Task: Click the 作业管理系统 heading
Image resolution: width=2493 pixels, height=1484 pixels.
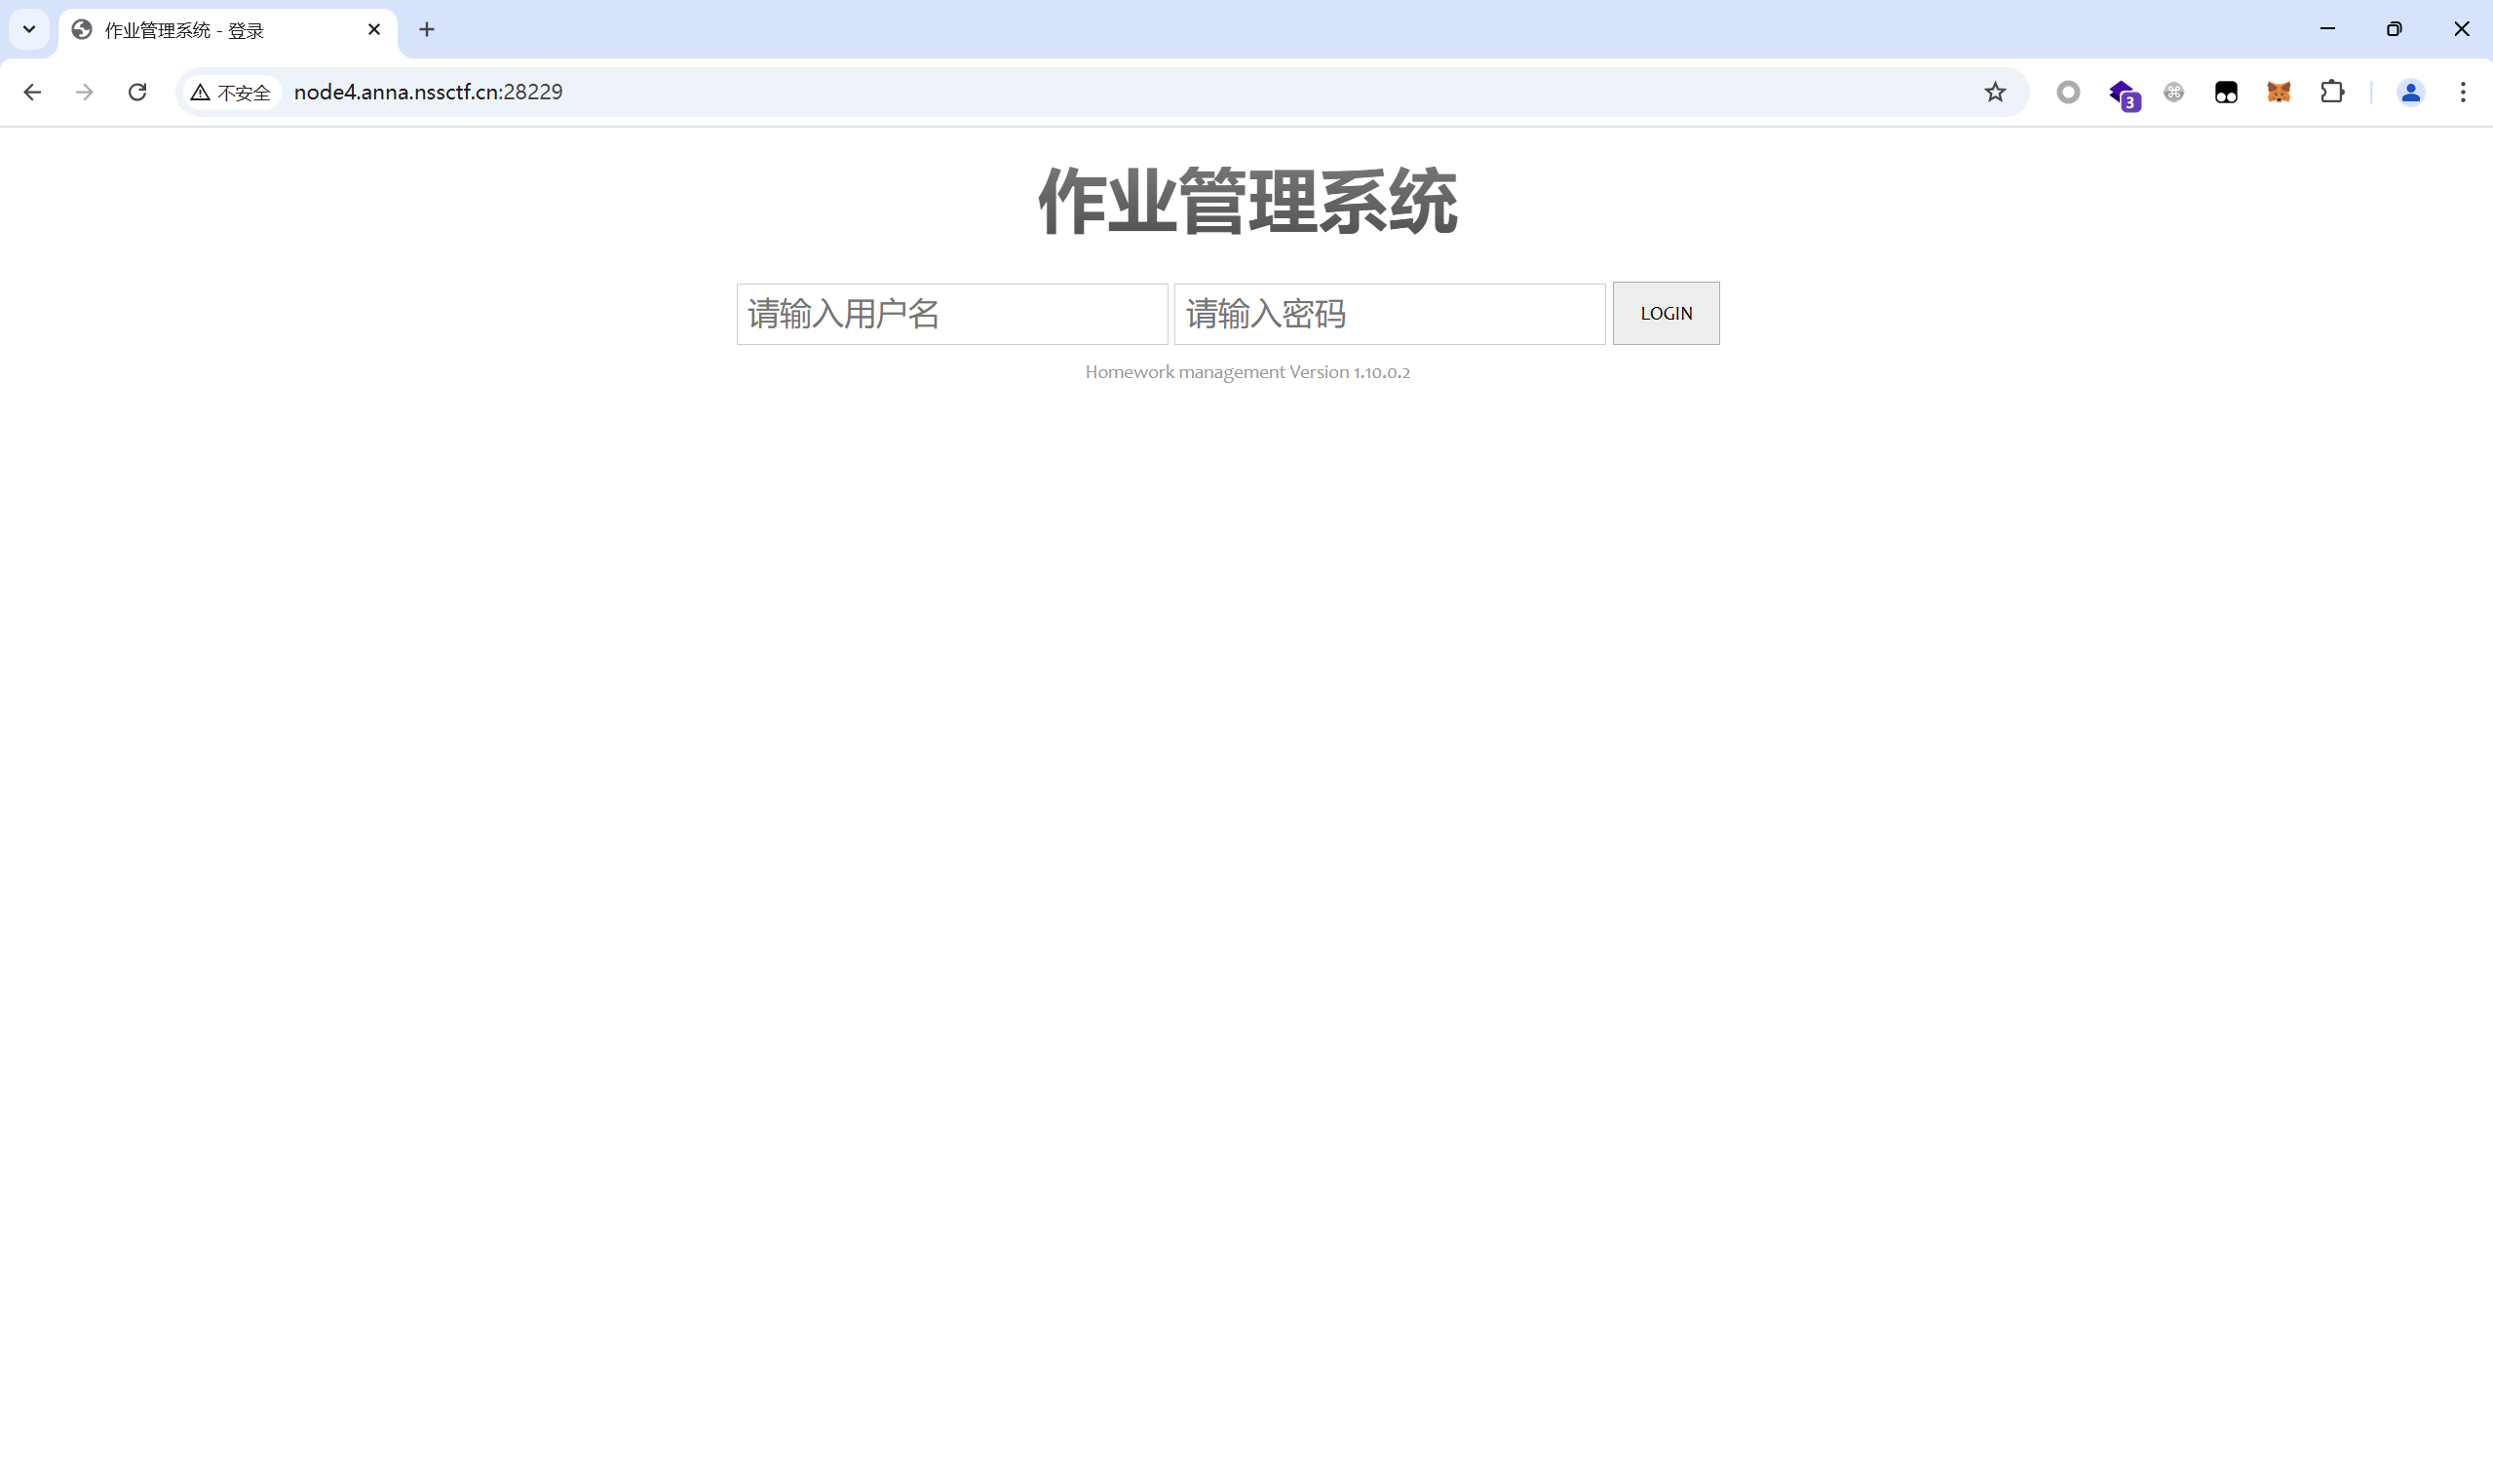Action: [1247, 203]
